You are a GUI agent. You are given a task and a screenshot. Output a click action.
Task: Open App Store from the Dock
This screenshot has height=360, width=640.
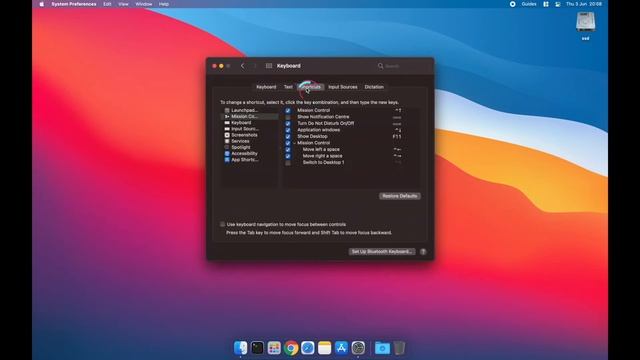tap(341, 348)
